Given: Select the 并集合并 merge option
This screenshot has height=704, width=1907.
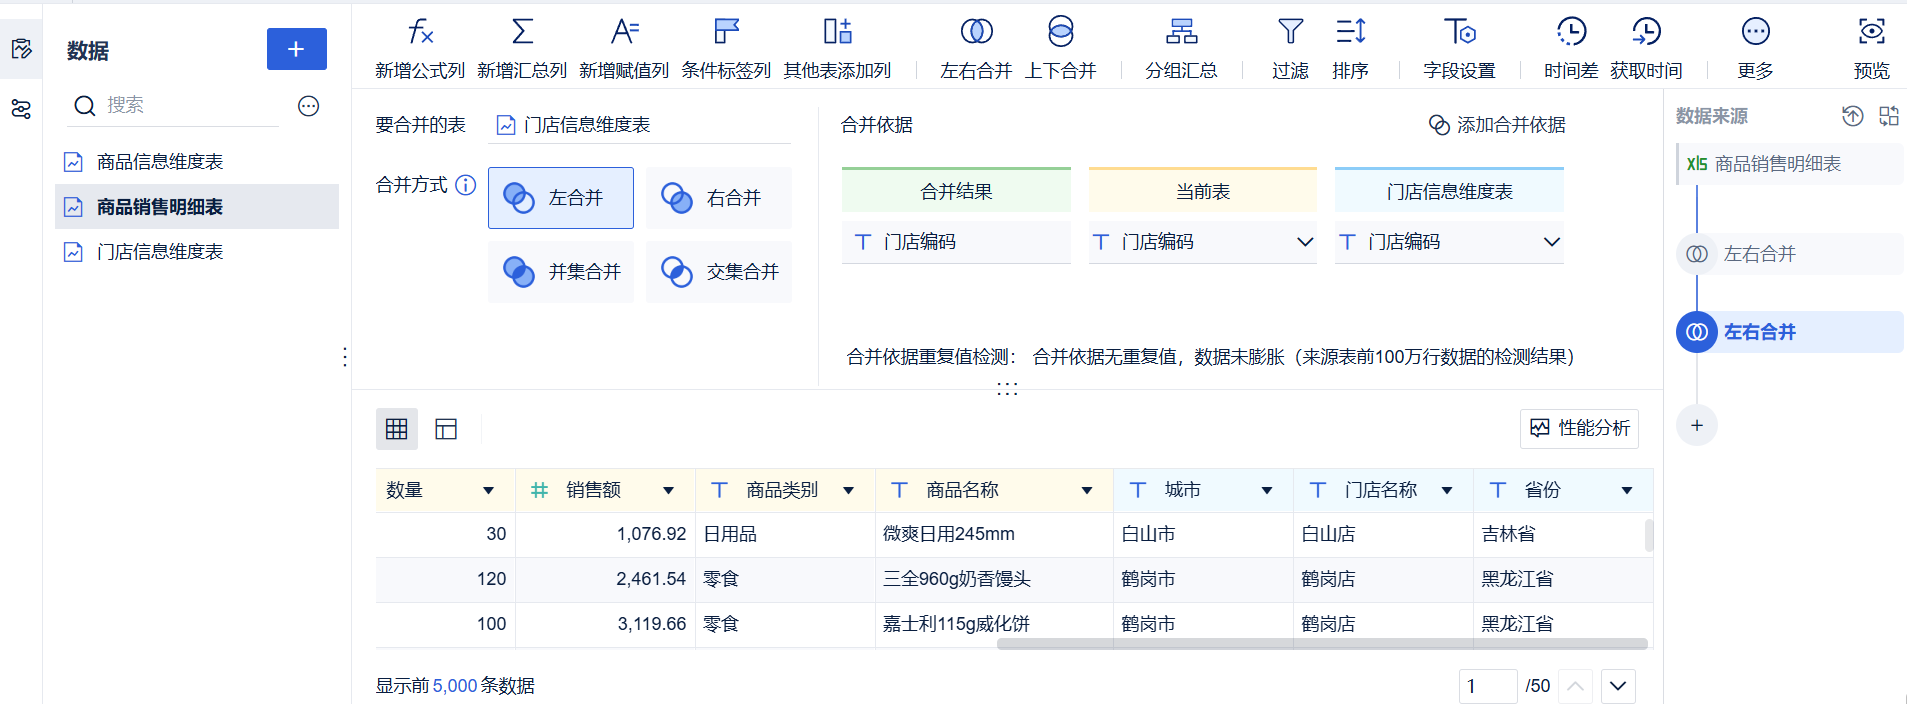Looking at the screenshot, I should coord(560,272).
